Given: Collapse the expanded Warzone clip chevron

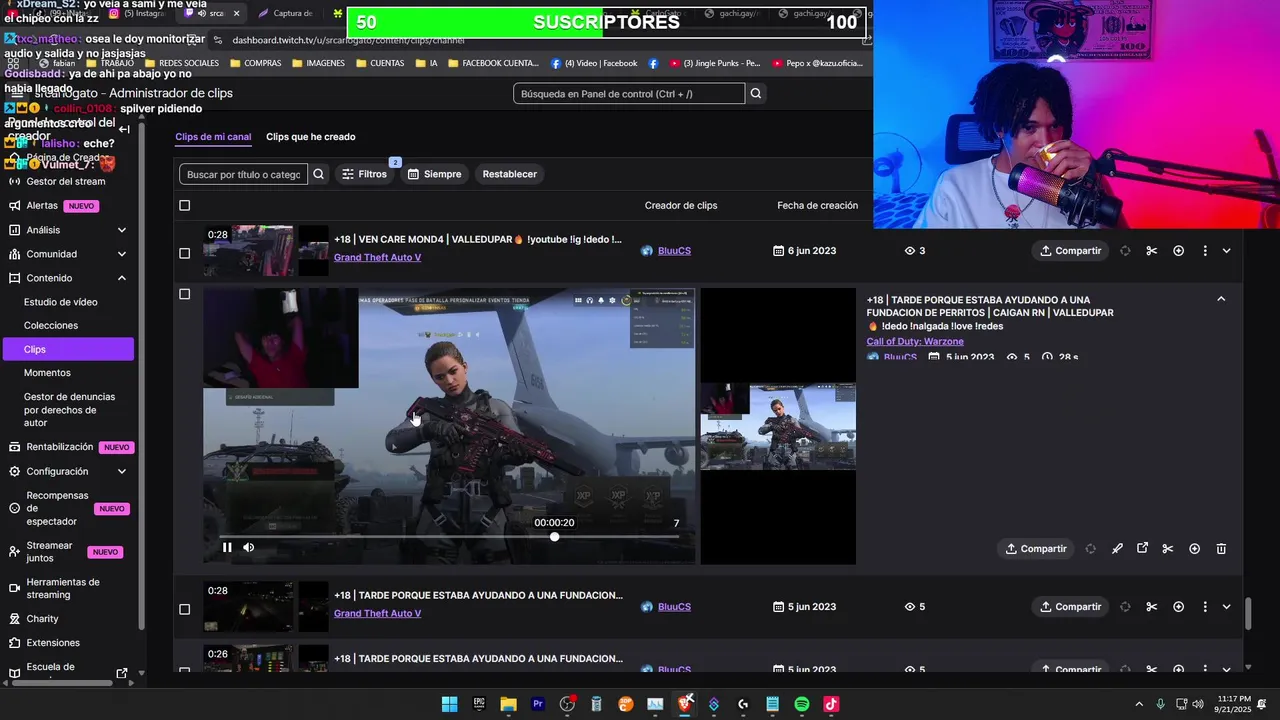Looking at the screenshot, I should (1221, 299).
